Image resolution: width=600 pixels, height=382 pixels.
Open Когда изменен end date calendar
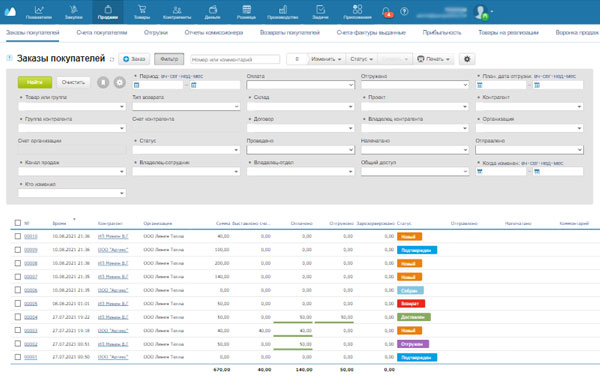click(537, 171)
